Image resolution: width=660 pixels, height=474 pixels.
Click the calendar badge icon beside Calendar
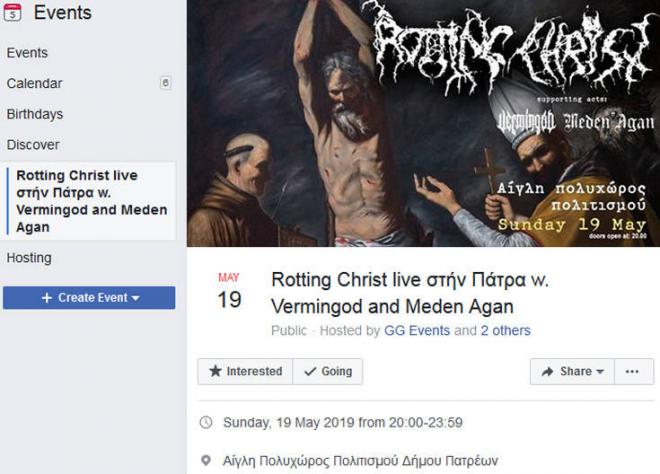pyautogui.click(x=166, y=83)
